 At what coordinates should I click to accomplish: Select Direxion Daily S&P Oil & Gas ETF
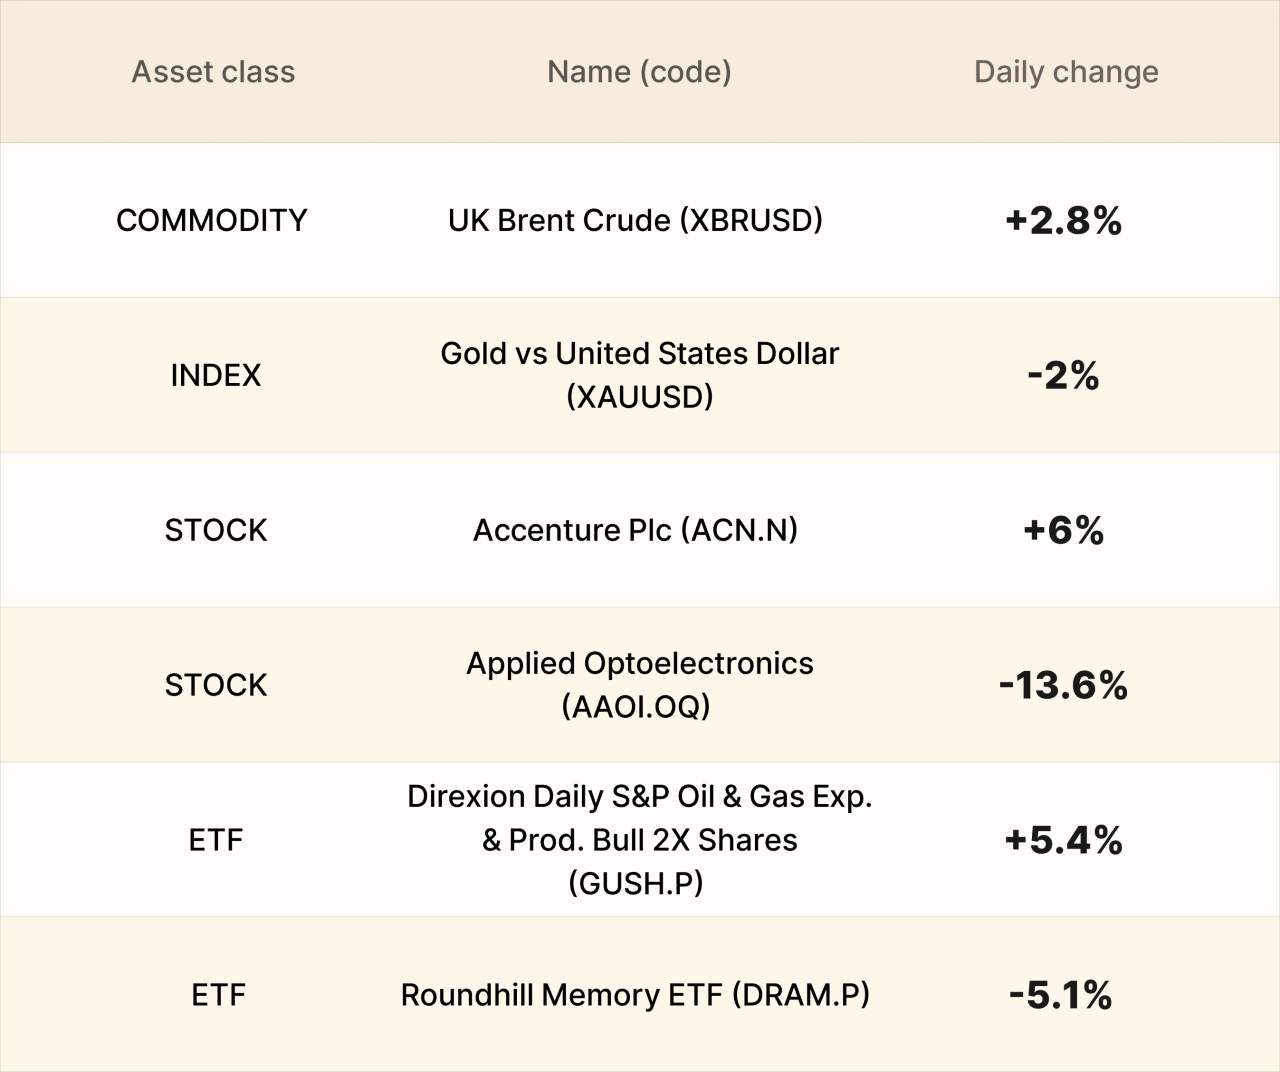coord(640,840)
